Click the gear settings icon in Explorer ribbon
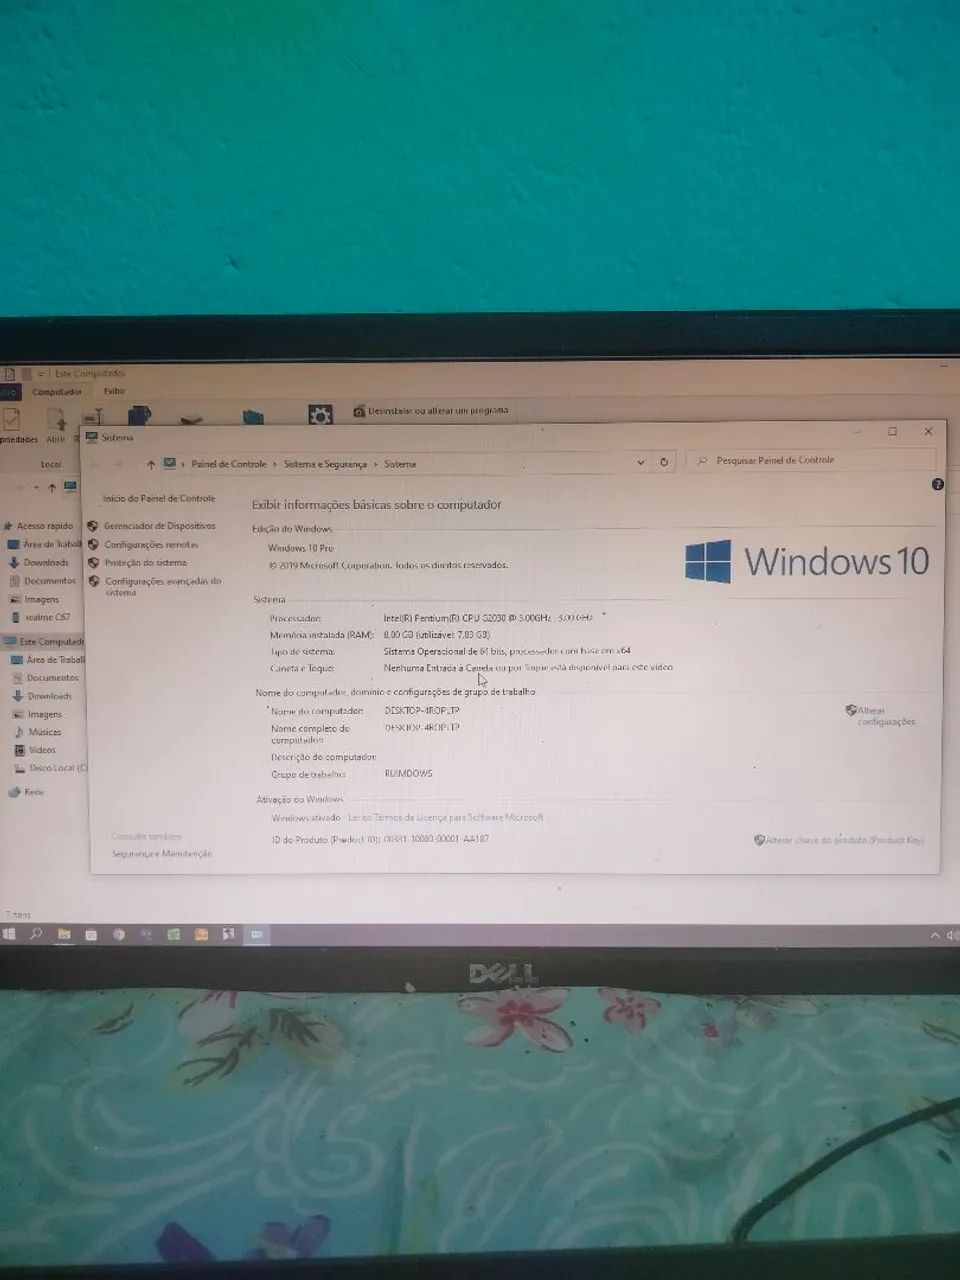This screenshot has width=960, height=1280. coord(320,414)
